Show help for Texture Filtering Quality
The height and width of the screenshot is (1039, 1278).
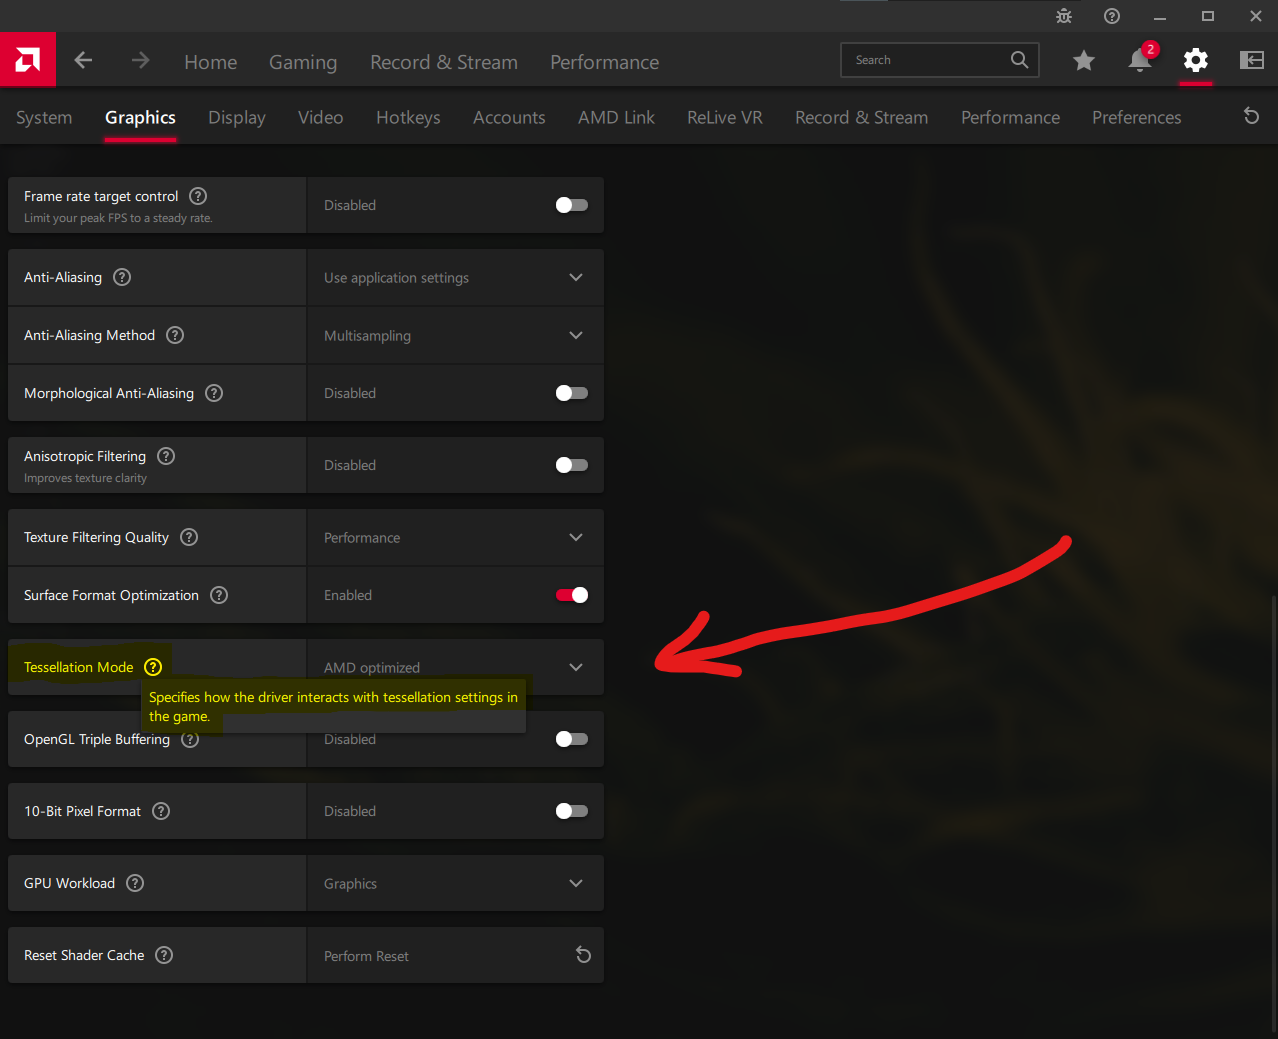[x=189, y=537]
